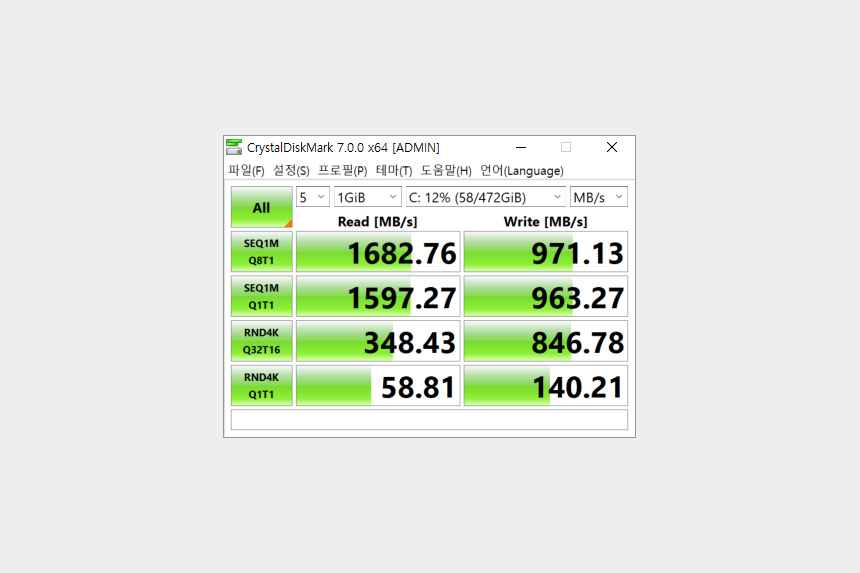Open the 테마(T) menu
860x573 pixels.
[x=394, y=171]
